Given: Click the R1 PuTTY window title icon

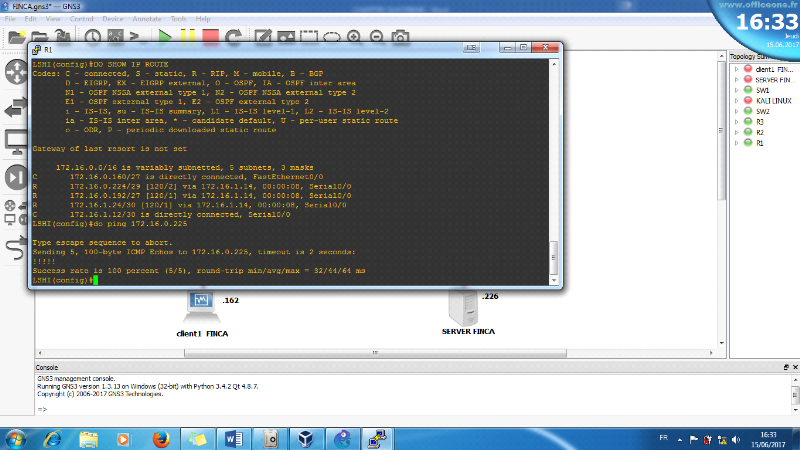Looking at the screenshot, I should (36, 49).
